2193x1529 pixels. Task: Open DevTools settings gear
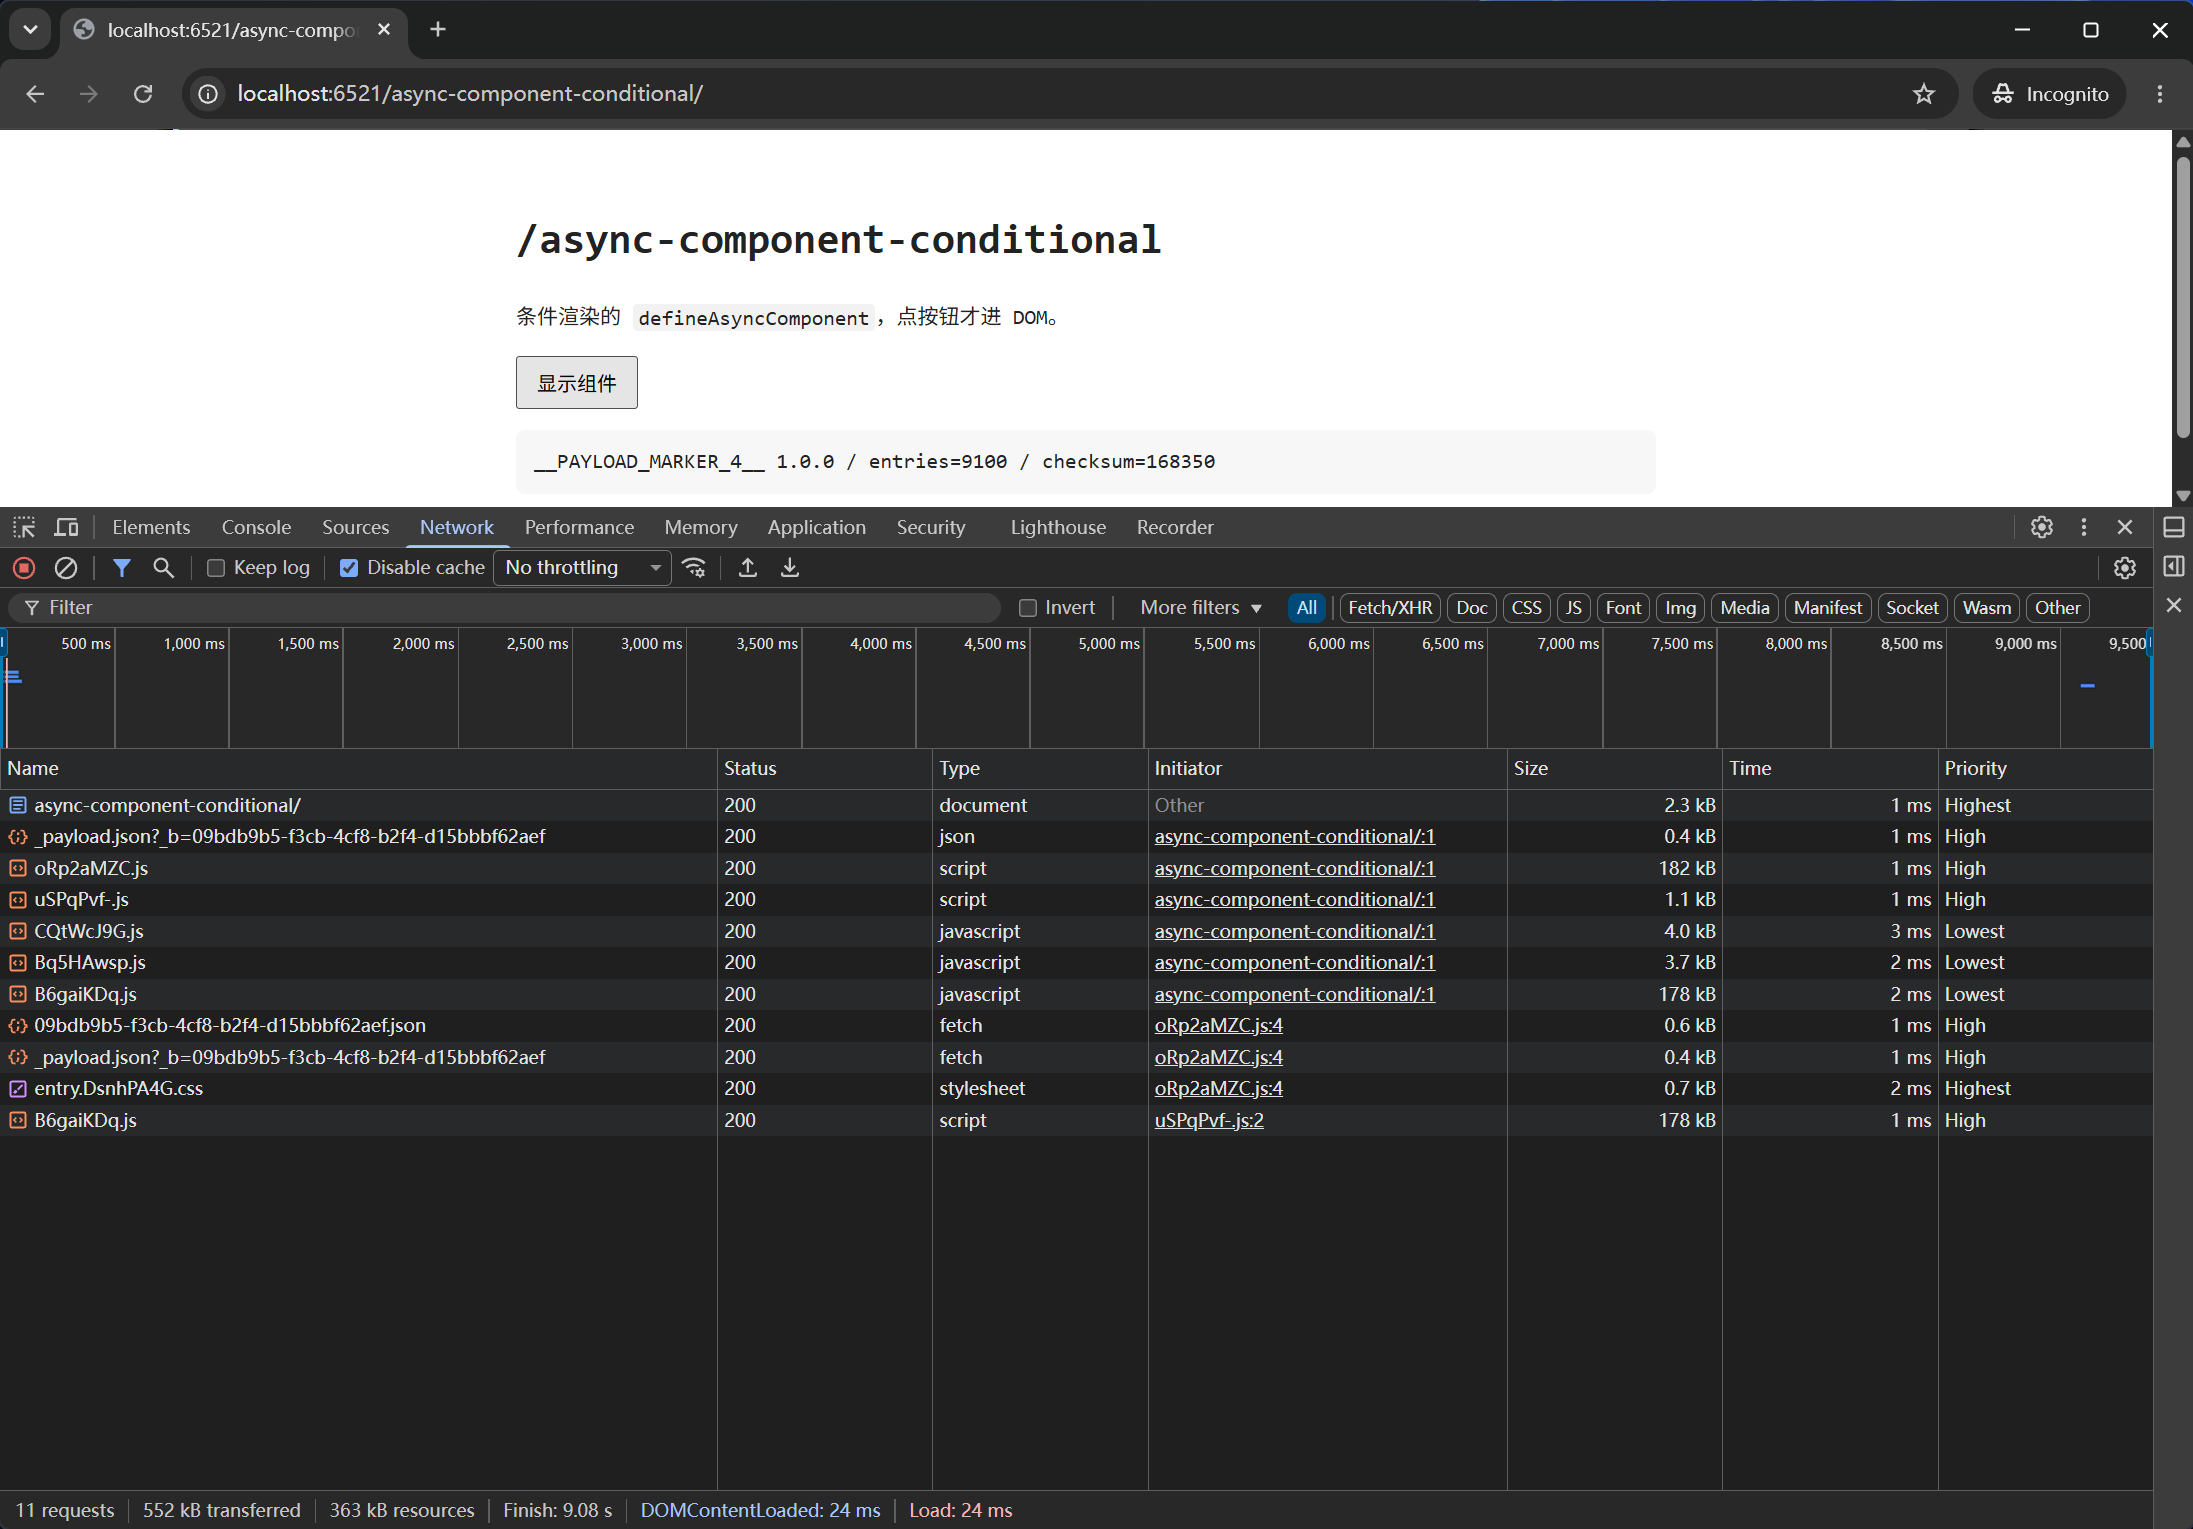click(x=2042, y=527)
